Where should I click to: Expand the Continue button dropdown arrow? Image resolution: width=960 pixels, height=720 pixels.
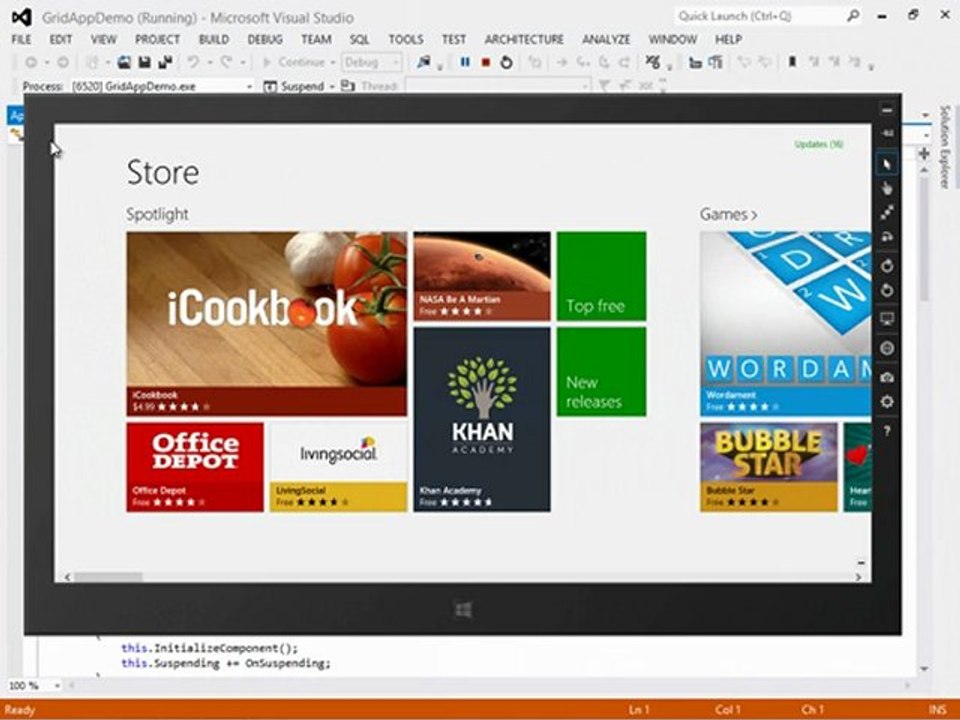(332, 62)
